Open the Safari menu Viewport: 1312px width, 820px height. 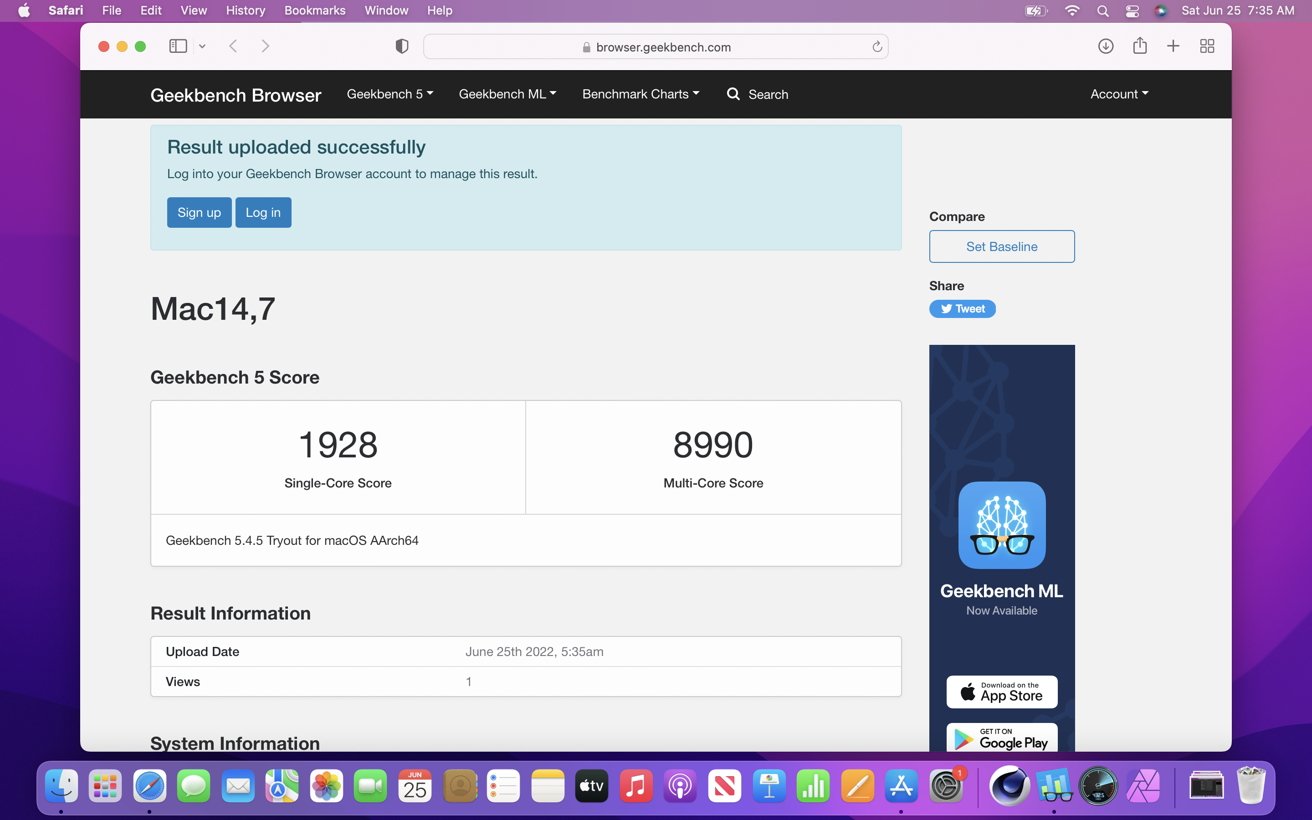click(66, 10)
